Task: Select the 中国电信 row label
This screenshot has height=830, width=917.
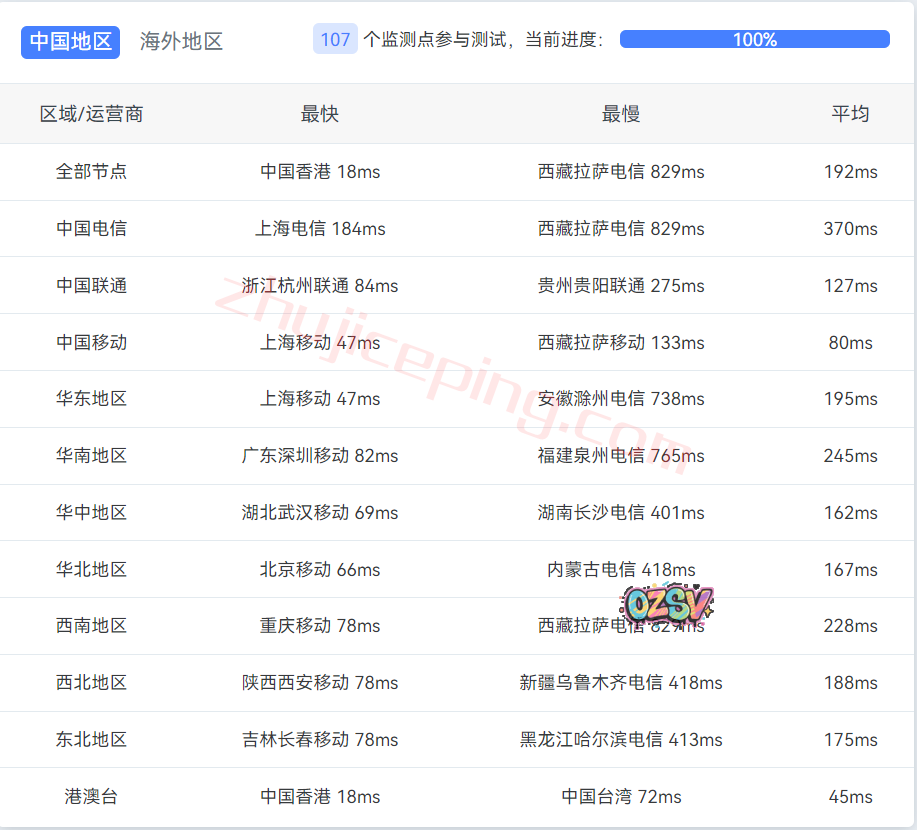Action: (91, 229)
